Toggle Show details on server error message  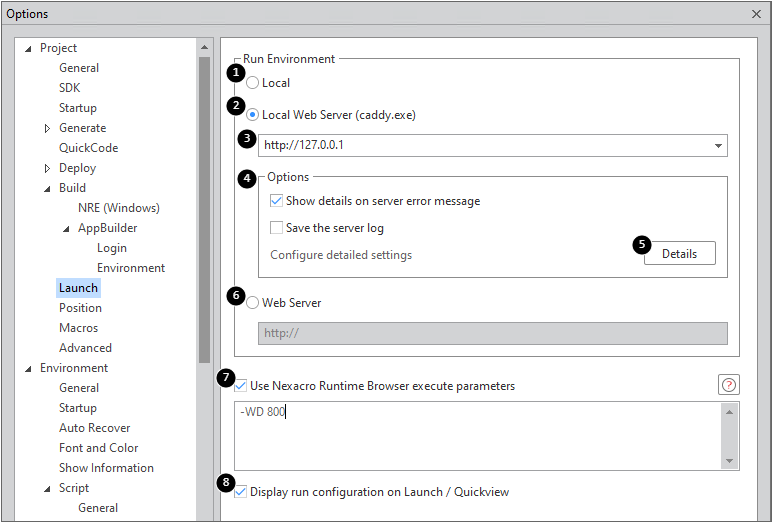pyautogui.click(x=277, y=201)
